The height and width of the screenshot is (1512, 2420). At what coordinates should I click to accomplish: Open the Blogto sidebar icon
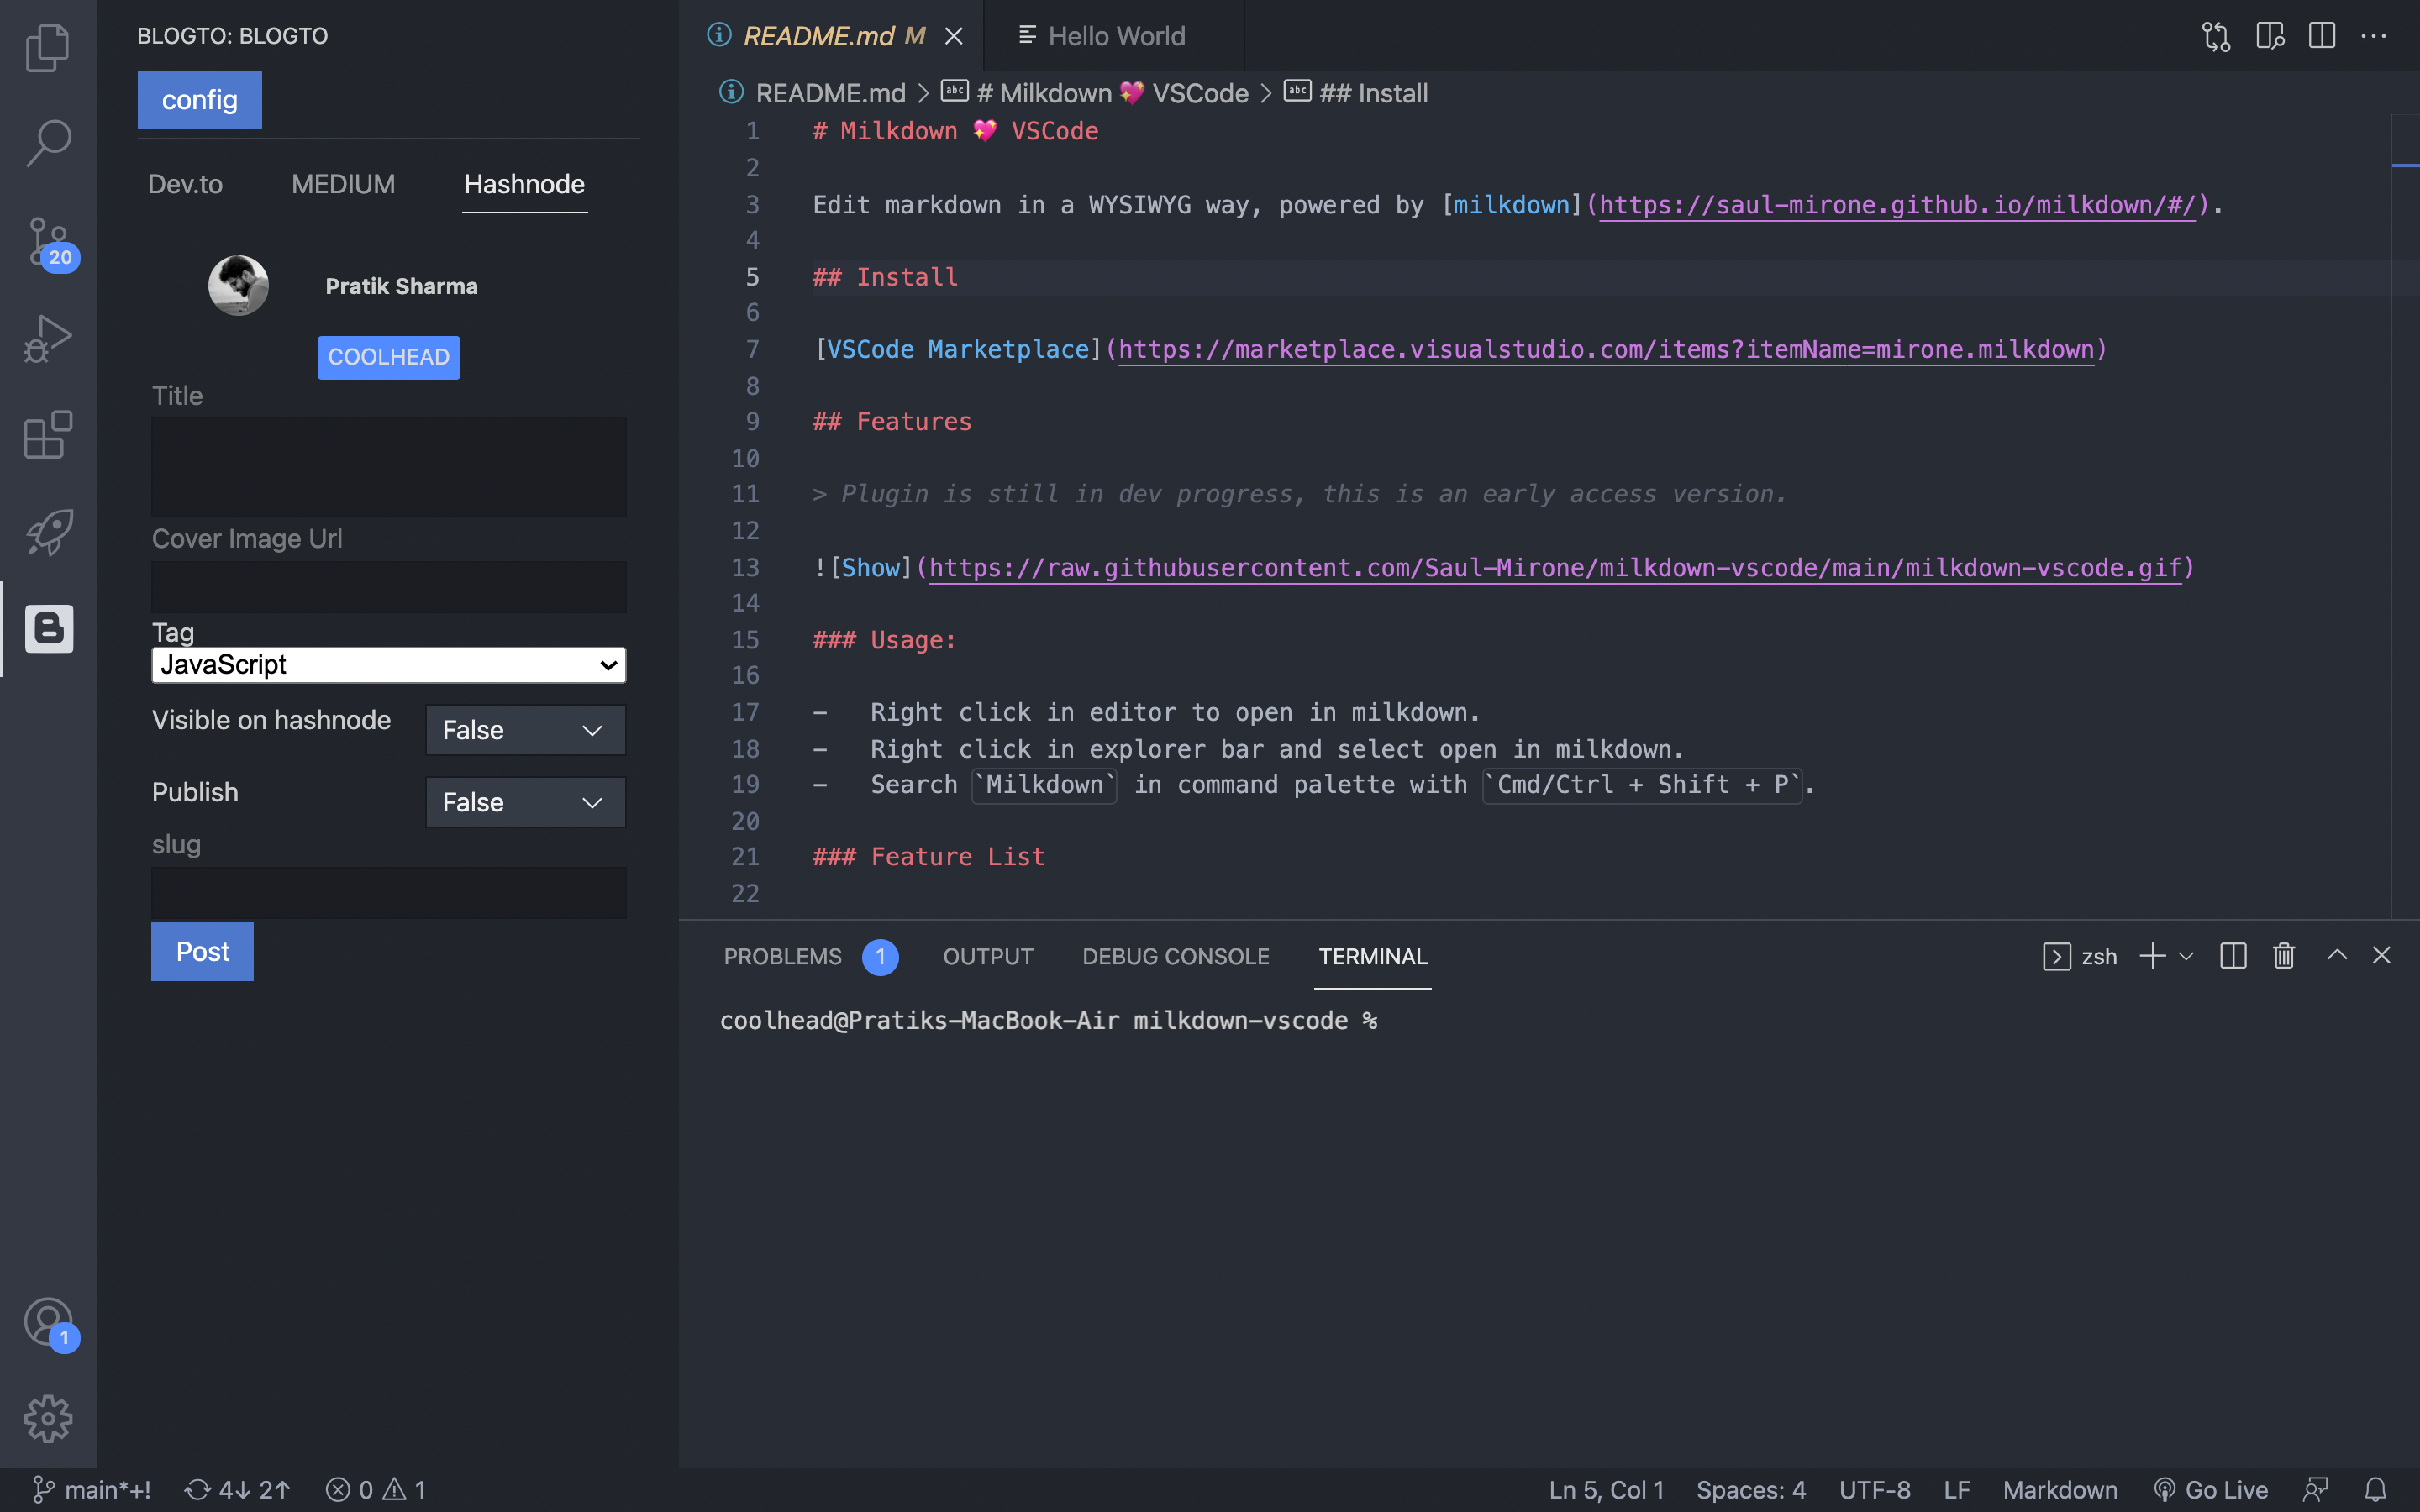(x=48, y=628)
